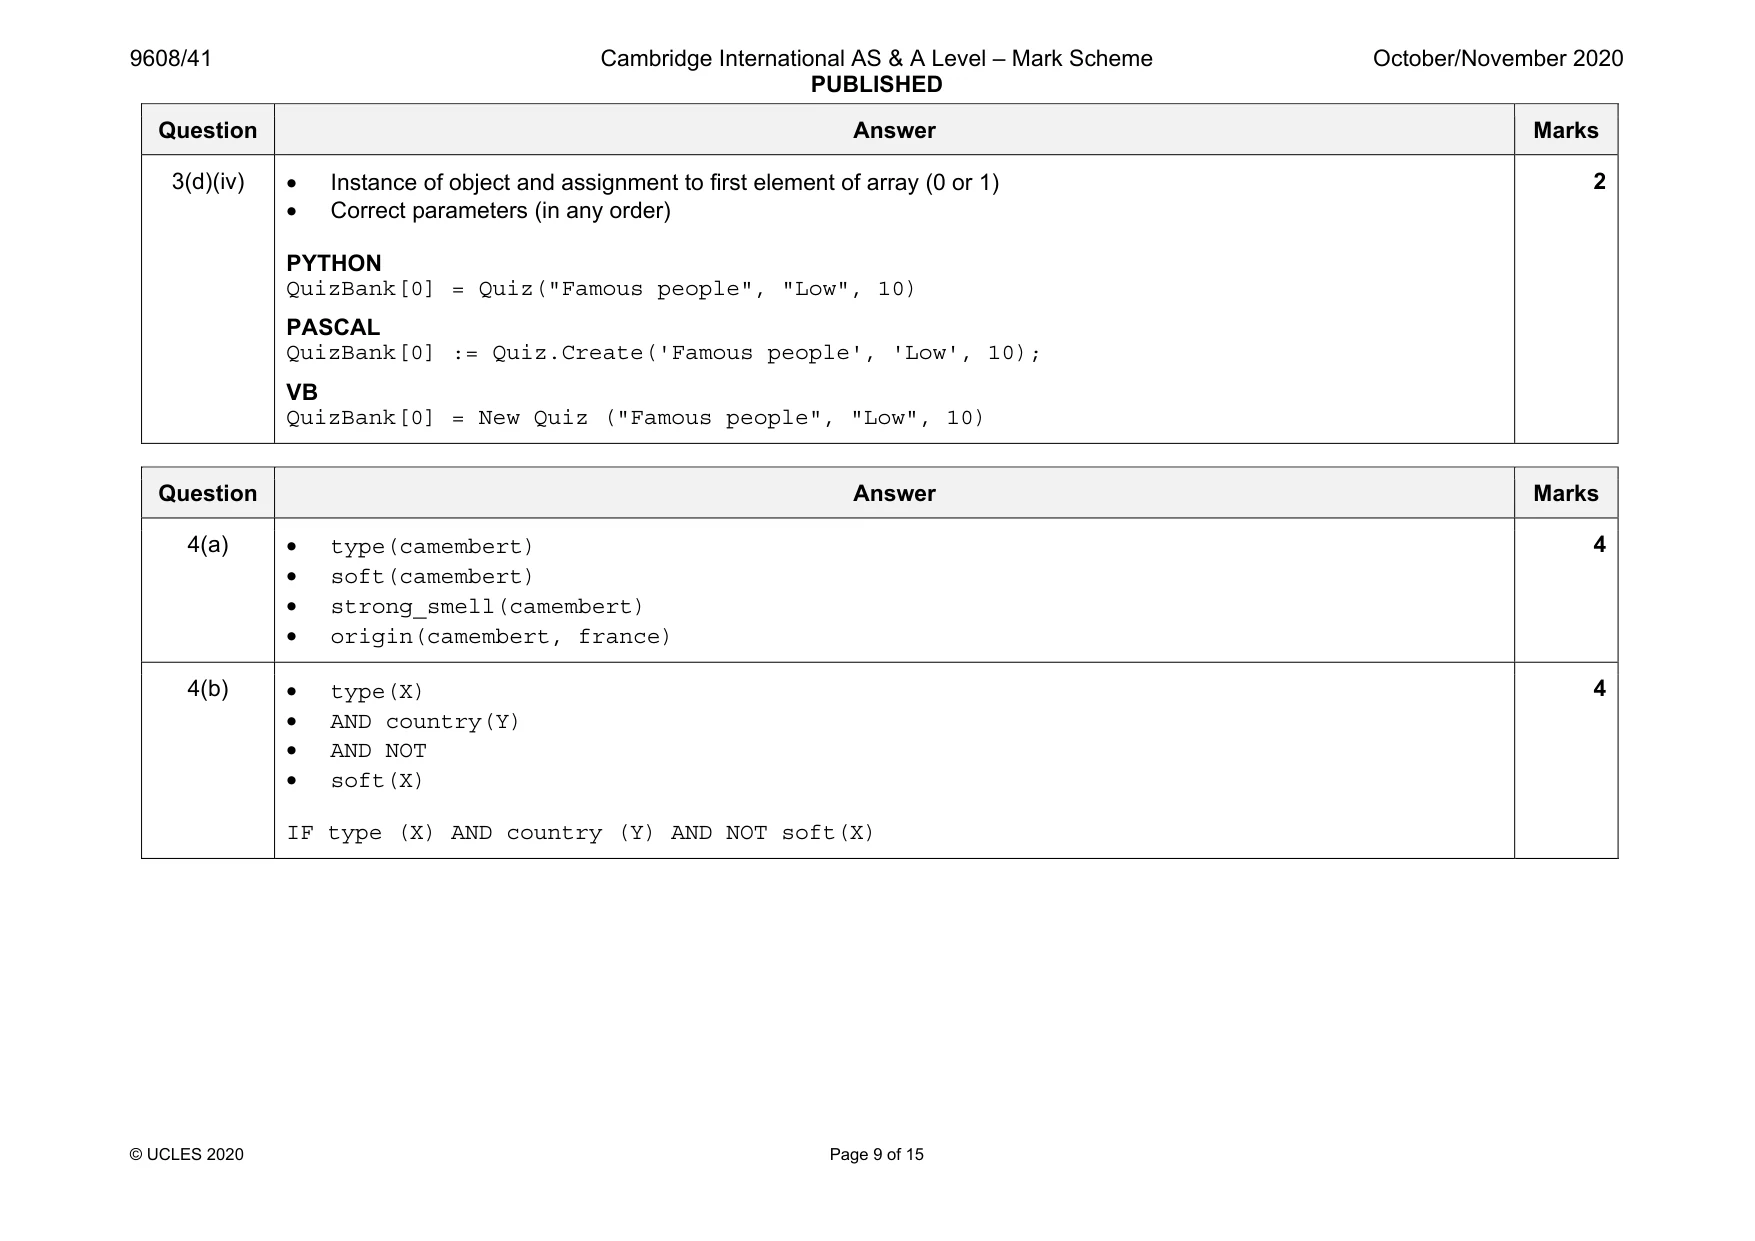Click the Answer header above the 3(d)(iv) row
This screenshot has width=1755, height=1241.
coord(894,131)
